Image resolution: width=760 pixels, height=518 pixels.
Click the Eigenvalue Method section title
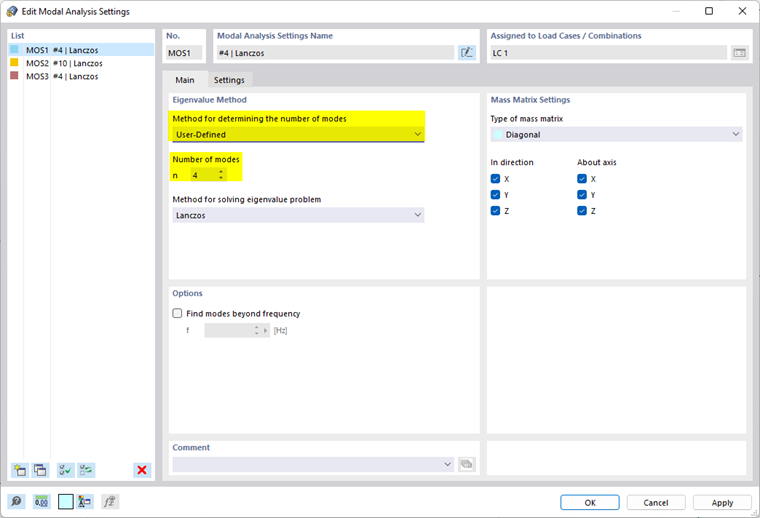coord(209,100)
